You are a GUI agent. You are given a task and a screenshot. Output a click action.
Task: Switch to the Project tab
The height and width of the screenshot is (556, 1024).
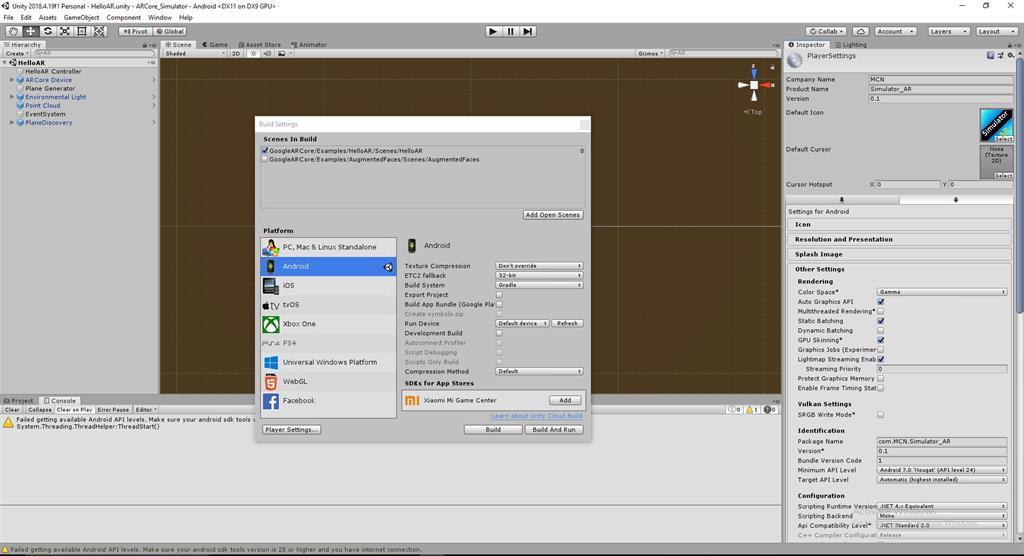coord(18,401)
